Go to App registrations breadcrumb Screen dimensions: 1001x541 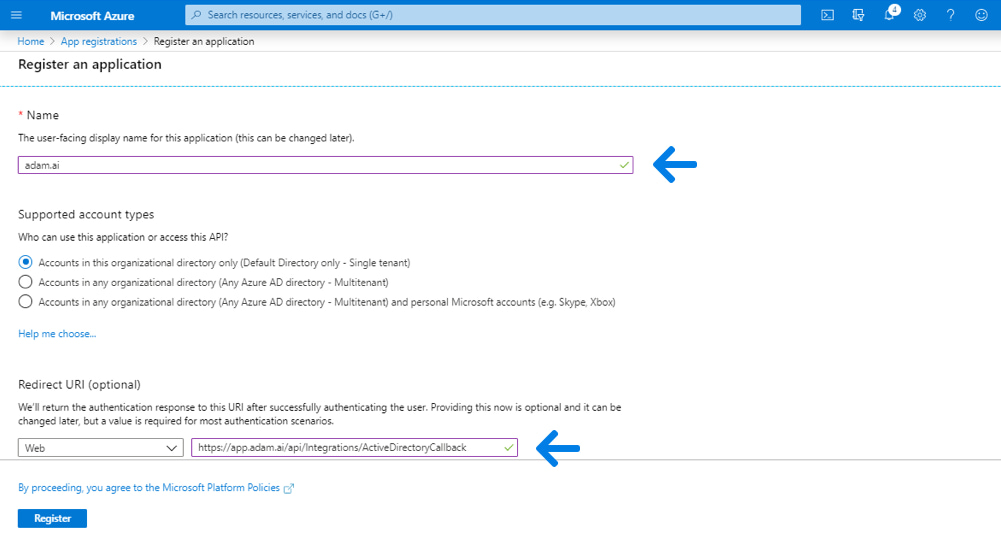point(98,42)
